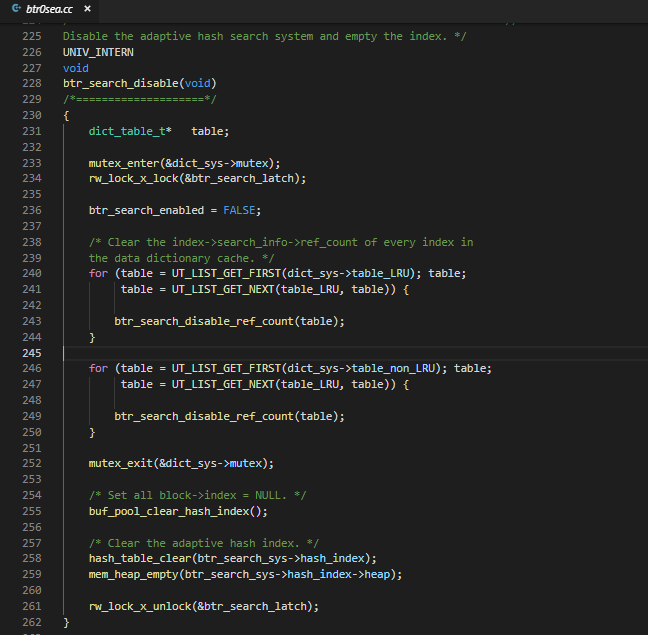Click the C++ file icon on tab

[16, 9]
